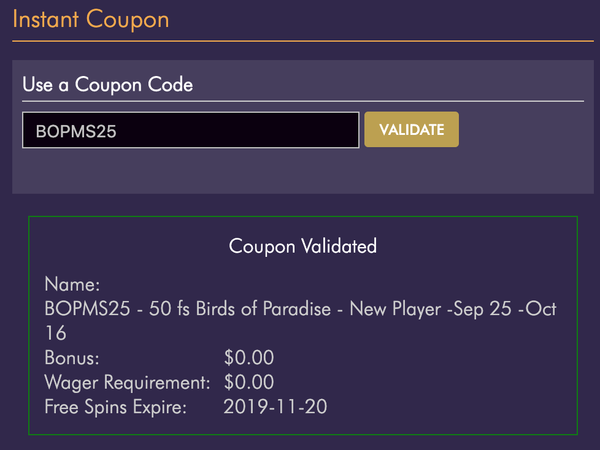Viewport: 600px width, 450px height.
Task: Click the Bonus $0.00 value
Action: point(250,358)
